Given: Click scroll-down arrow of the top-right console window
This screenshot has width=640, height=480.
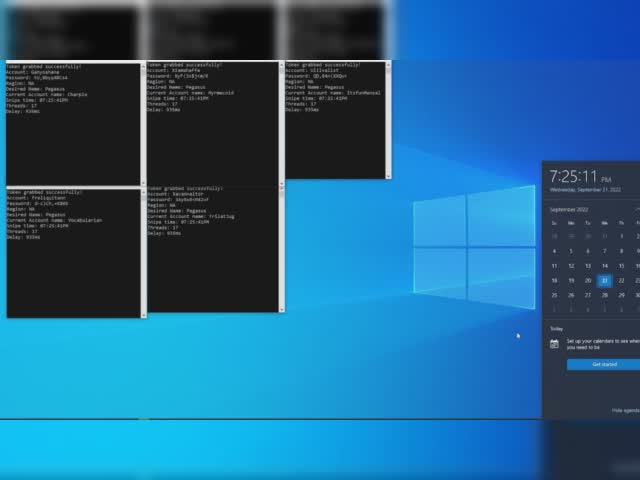Looking at the screenshot, I should [x=388, y=176].
